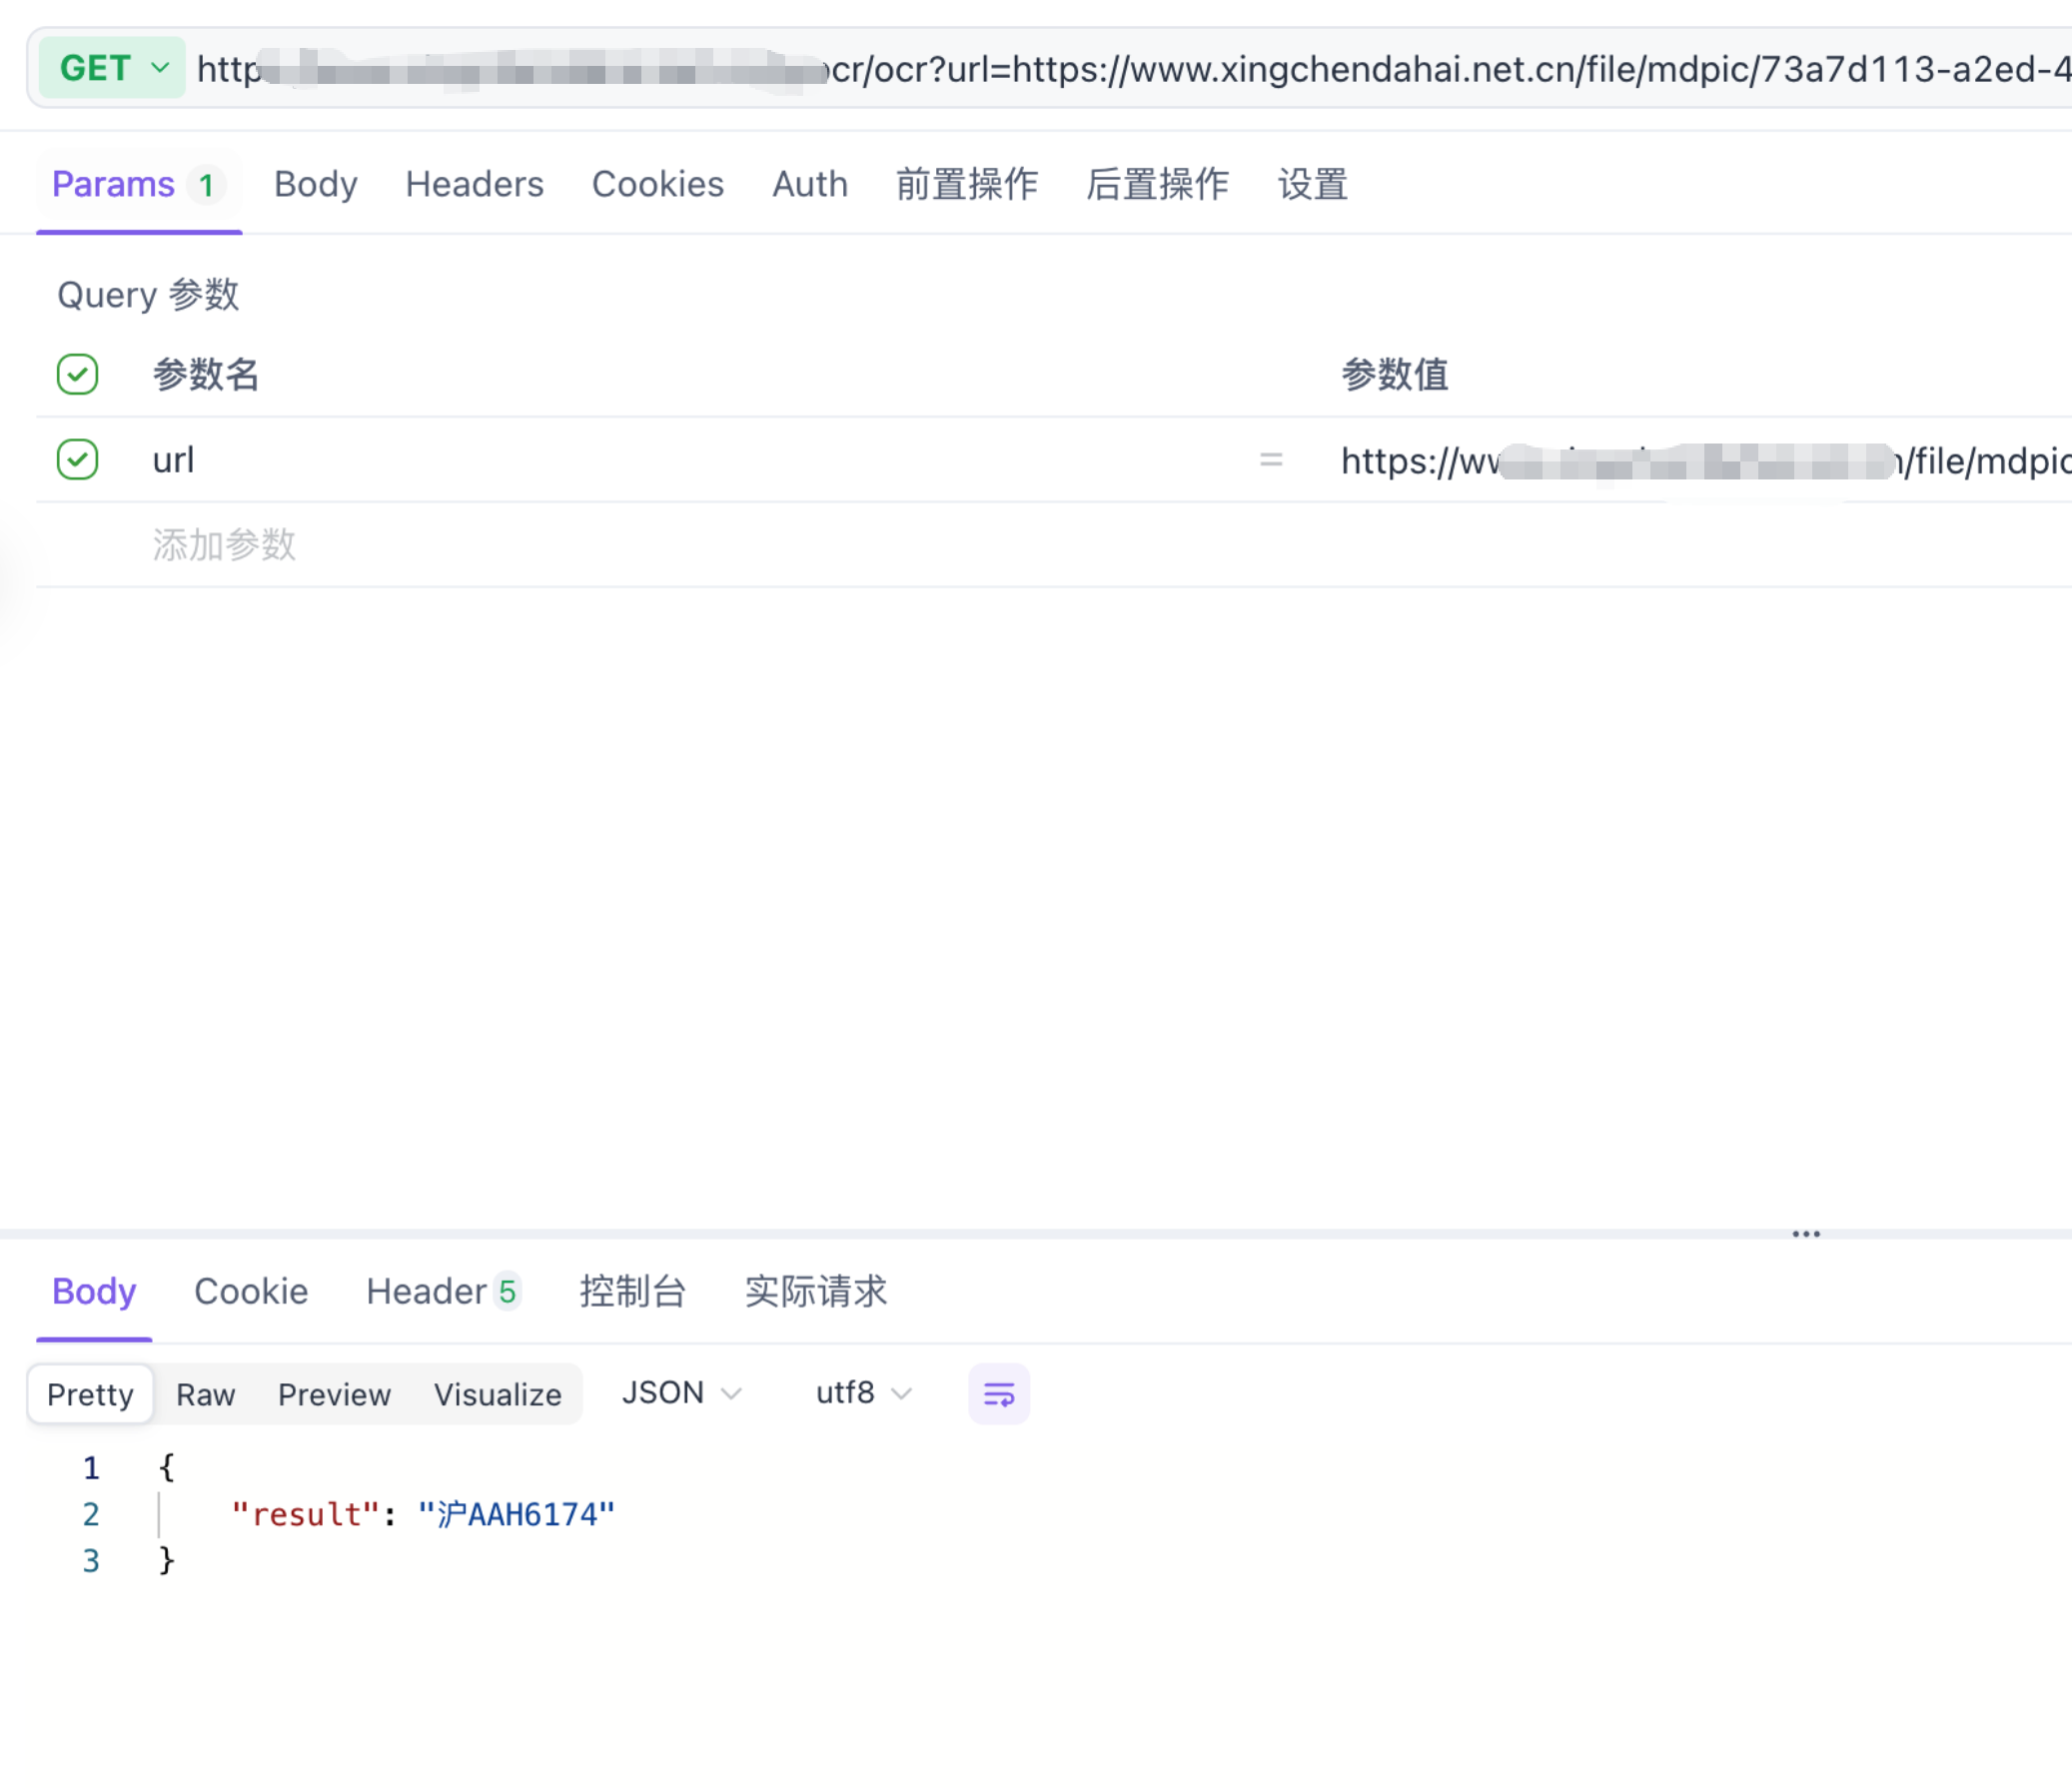Open the 设置 tab
Screen dimensions: 2072x1788
(1313, 184)
